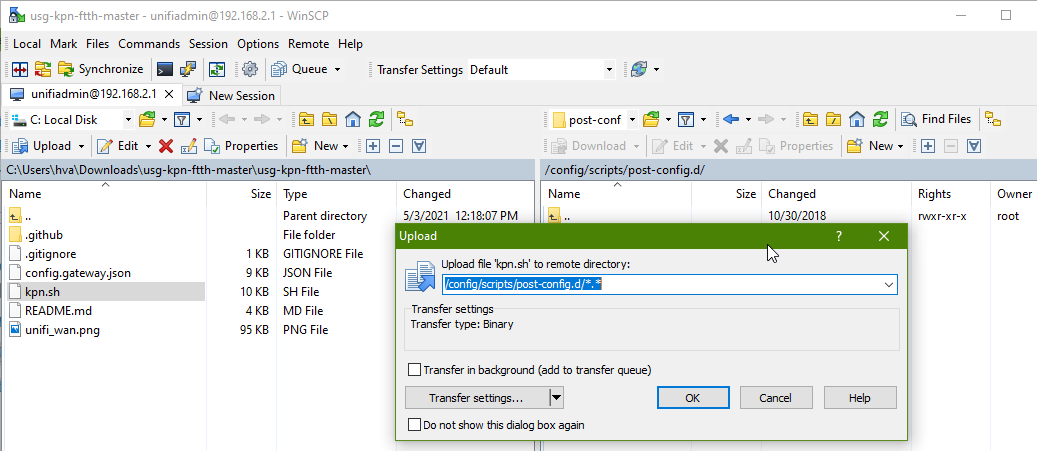Image resolution: width=1037 pixels, height=451 pixels.
Task: Select README.md in the local panel
Action: point(59,311)
